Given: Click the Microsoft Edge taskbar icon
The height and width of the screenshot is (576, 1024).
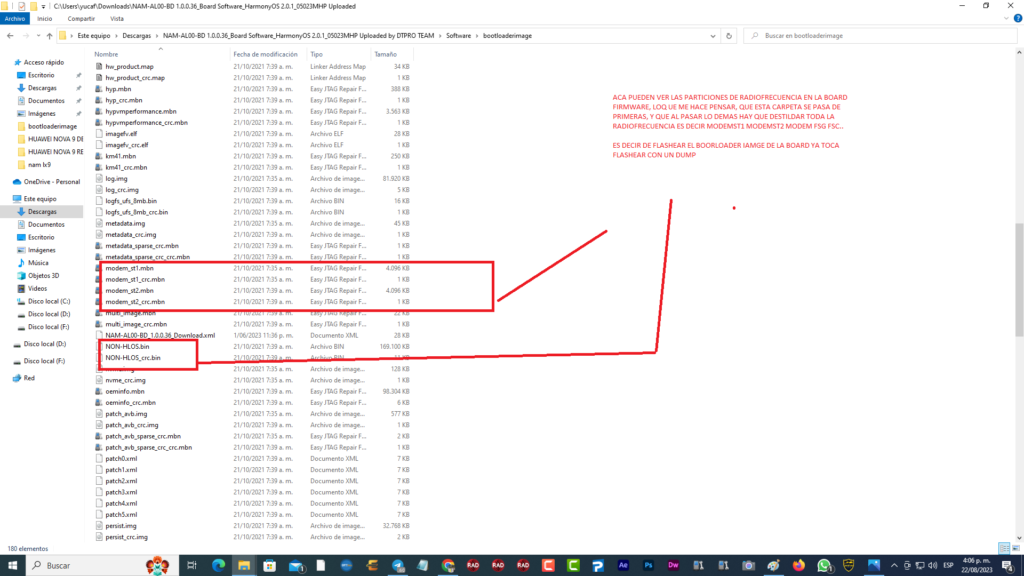Looking at the screenshot, I should pyautogui.click(x=219, y=565).
